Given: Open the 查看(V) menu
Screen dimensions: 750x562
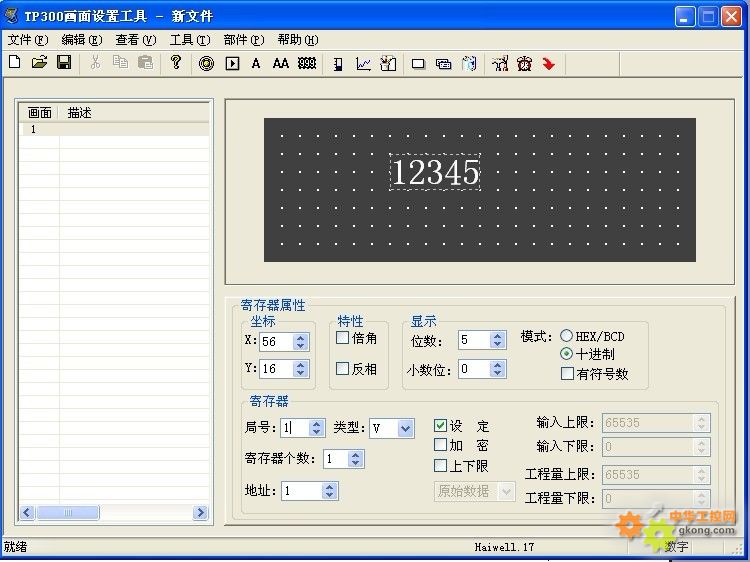Looking at the screenshot, I should 136,40.
